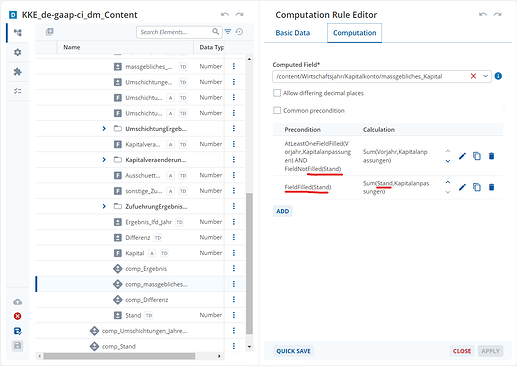
Task: Enable Common precondition checkbox
Action: (277, 110)
